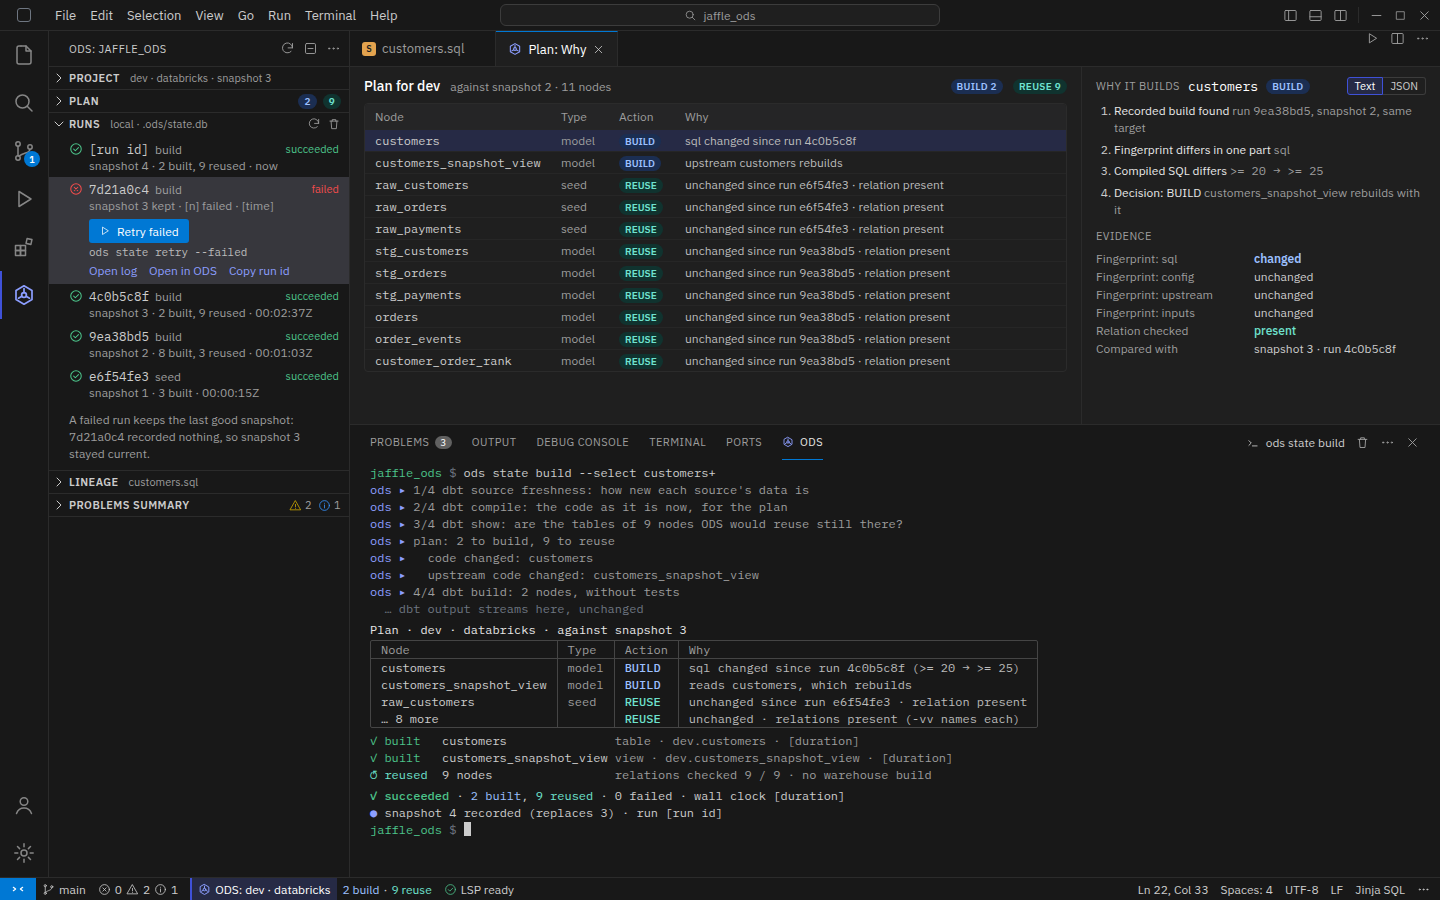Open Source Control in the activity bar
The height and width of the screenshot is (900, 1440).
coord(24,151)
